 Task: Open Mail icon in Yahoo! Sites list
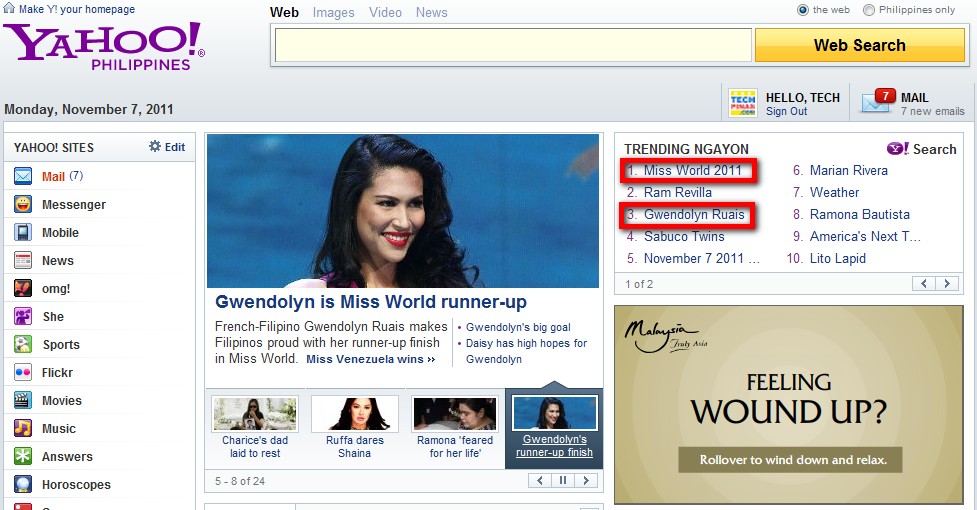tap(23, 176)
